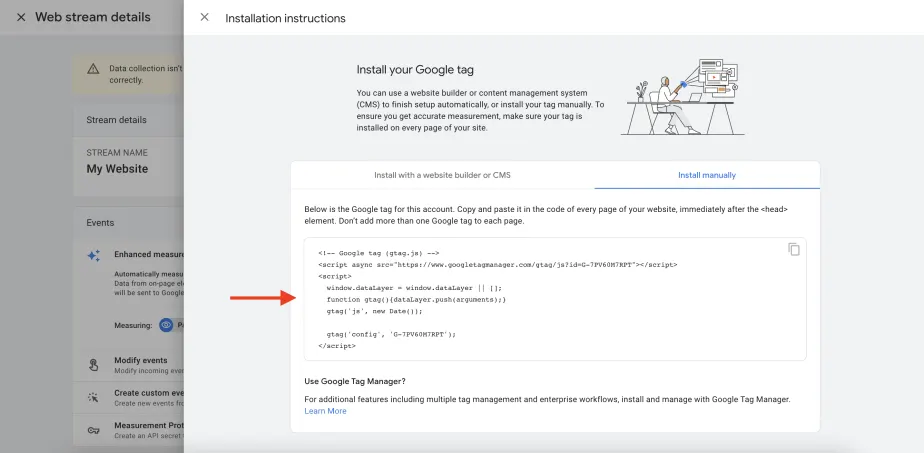This screenshot has height=453, width=924.
Task: Click the STREAM NAME label
Action: pos(117,153)
